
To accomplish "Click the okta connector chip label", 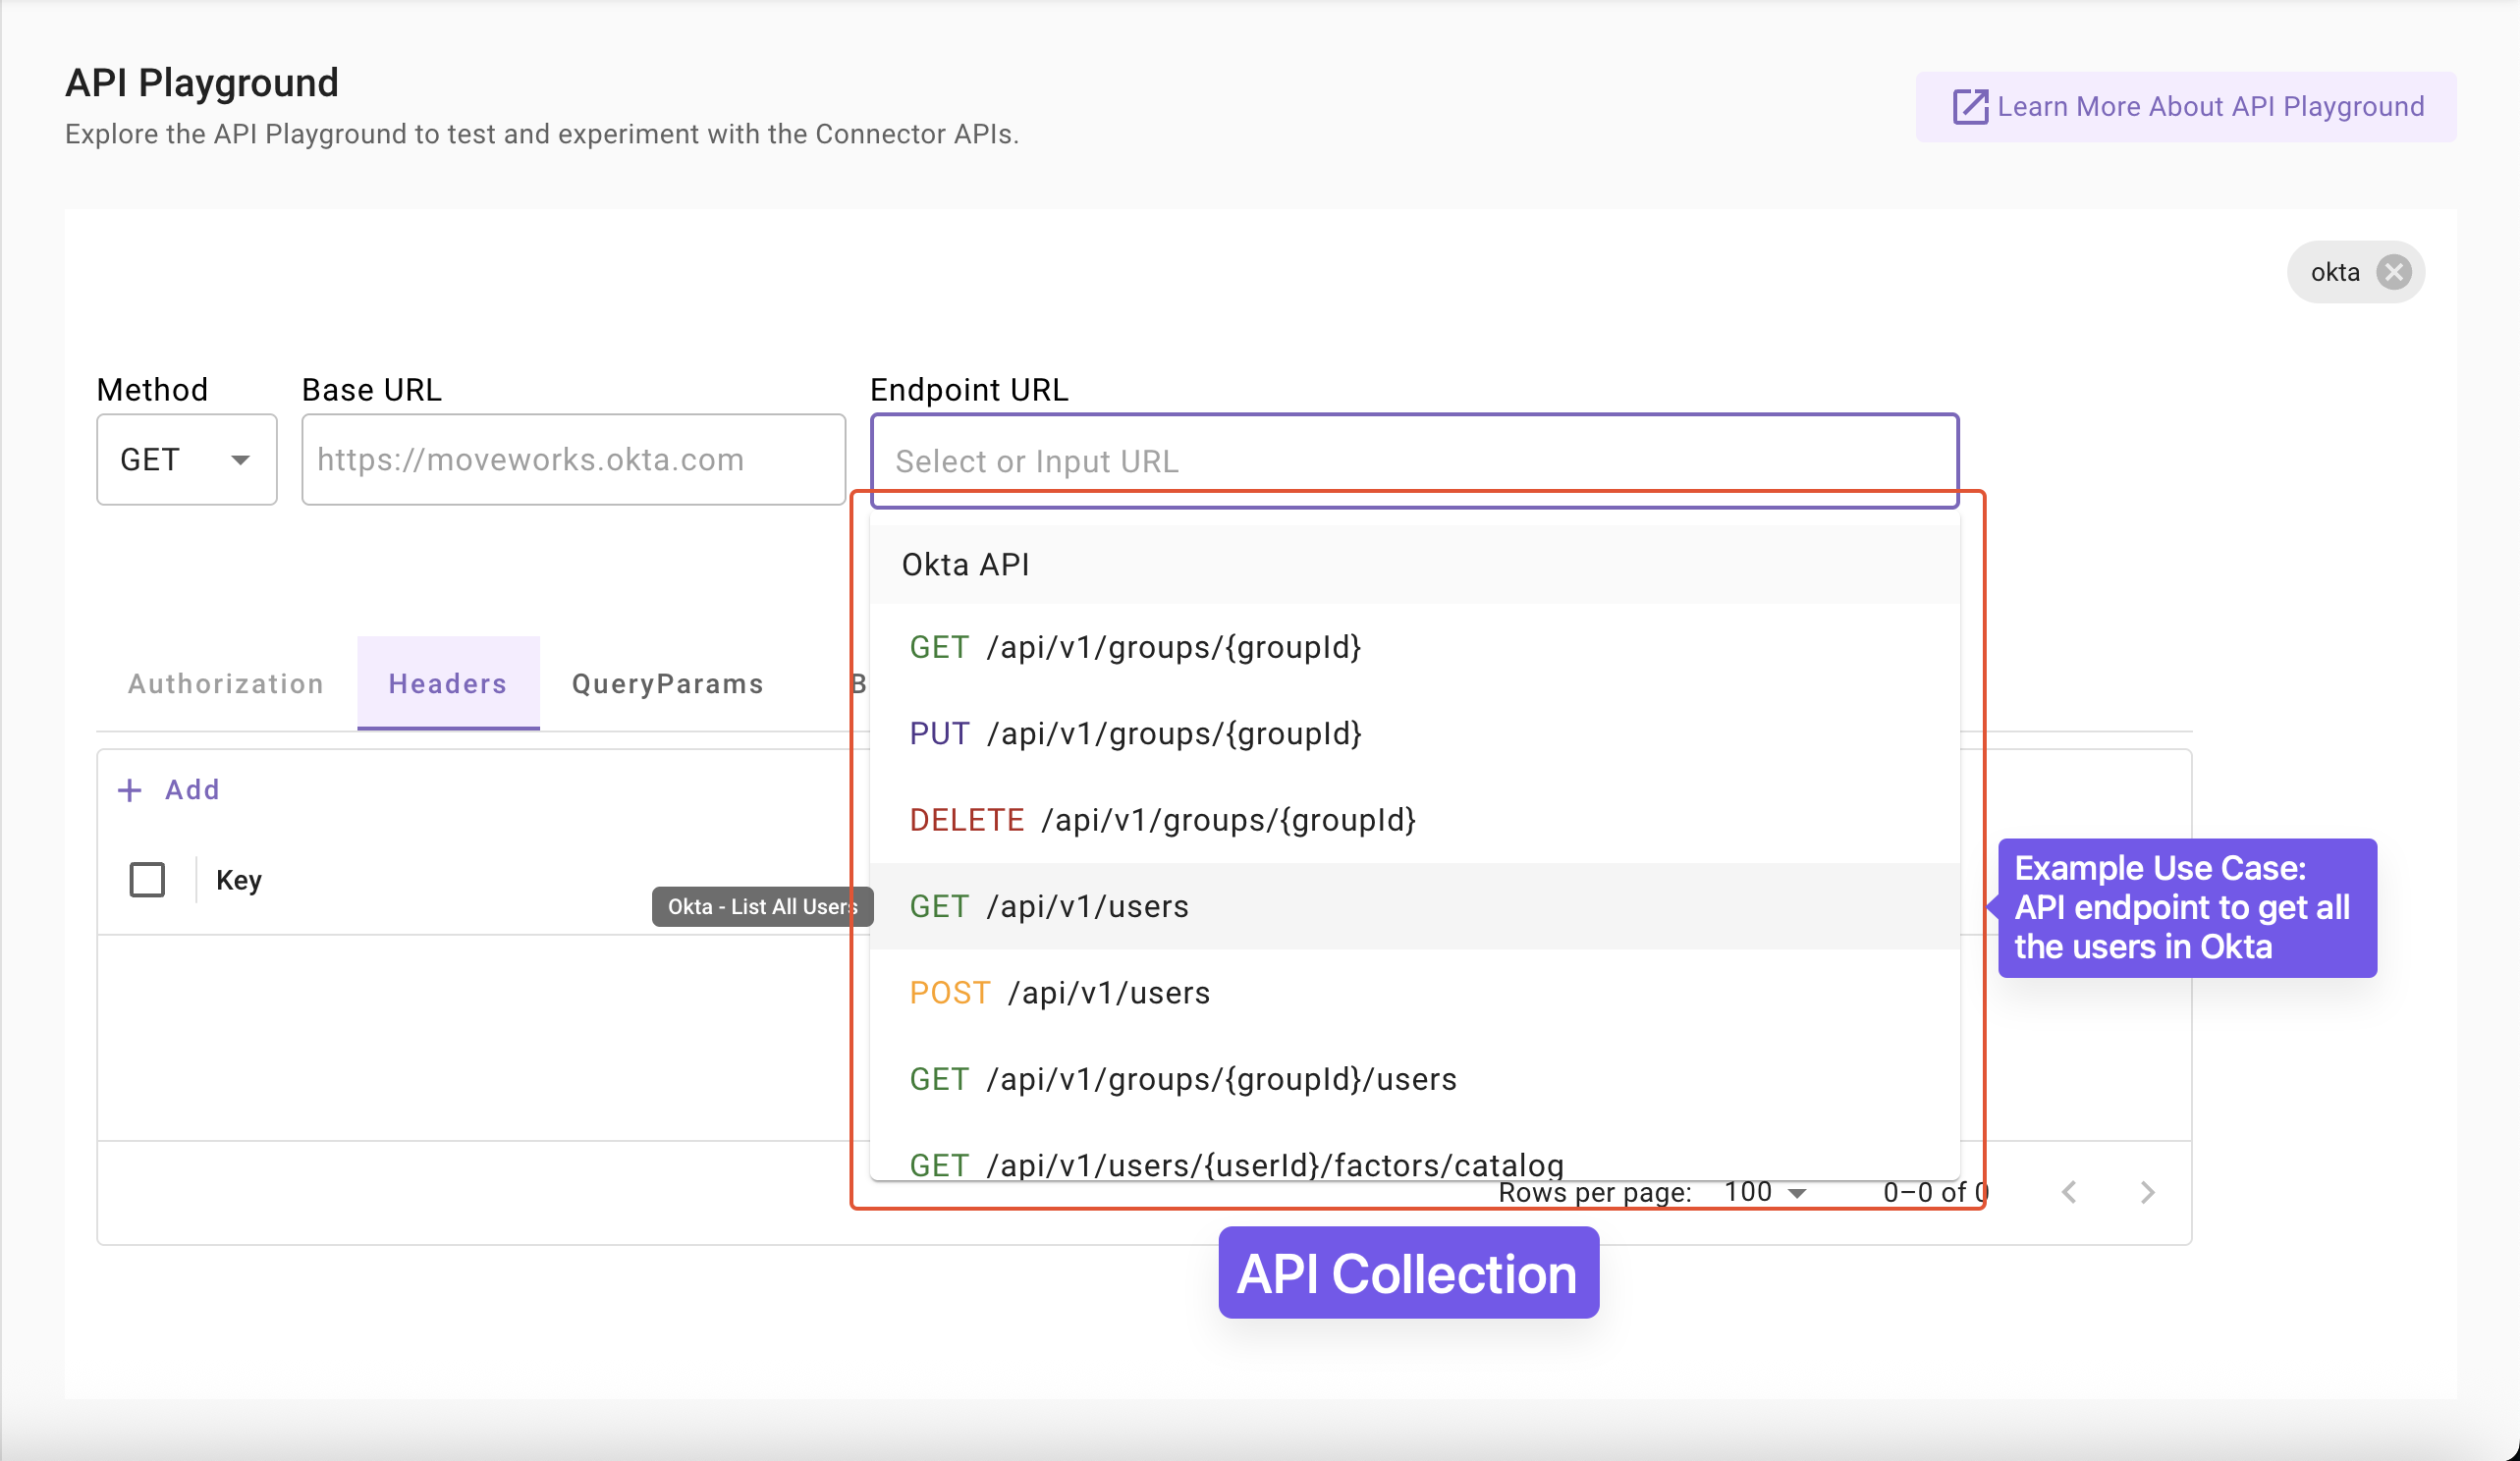I will pyautogui.click(x=2335, y=272).
